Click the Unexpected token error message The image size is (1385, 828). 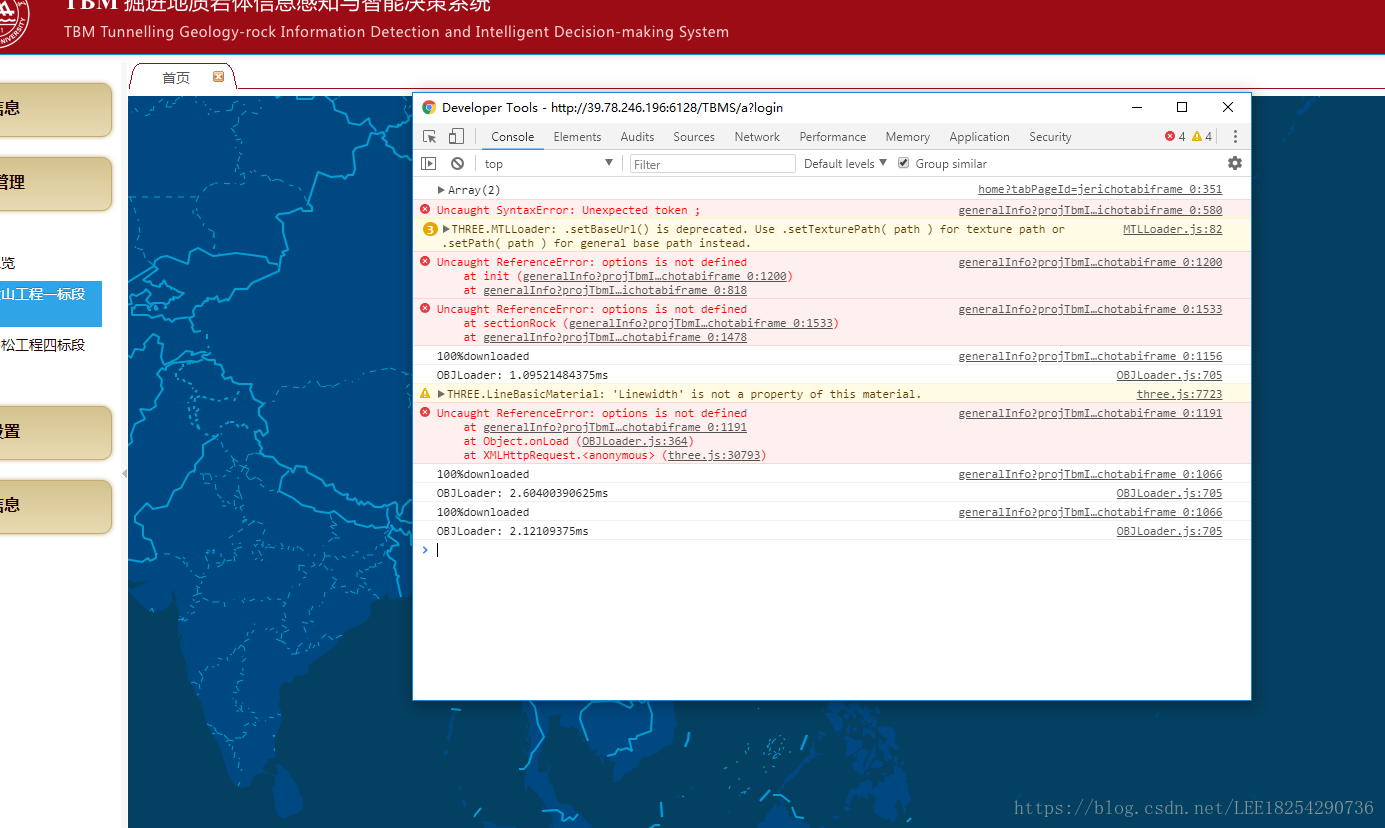coord(568,210)
